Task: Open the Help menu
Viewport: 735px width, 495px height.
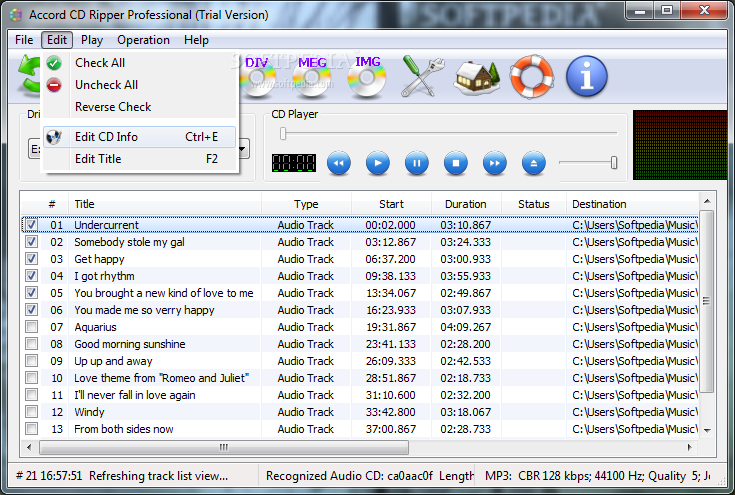Action: click(x=196, y=40)
